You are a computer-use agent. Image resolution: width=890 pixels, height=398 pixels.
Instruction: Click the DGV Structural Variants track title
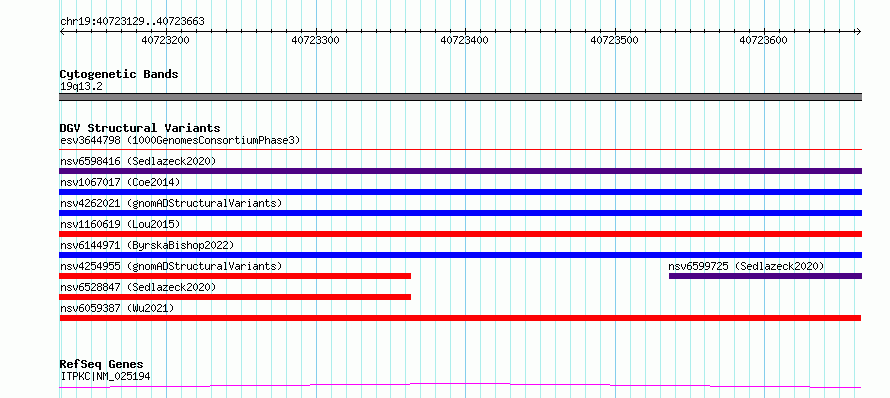click(x=140, y=128)
